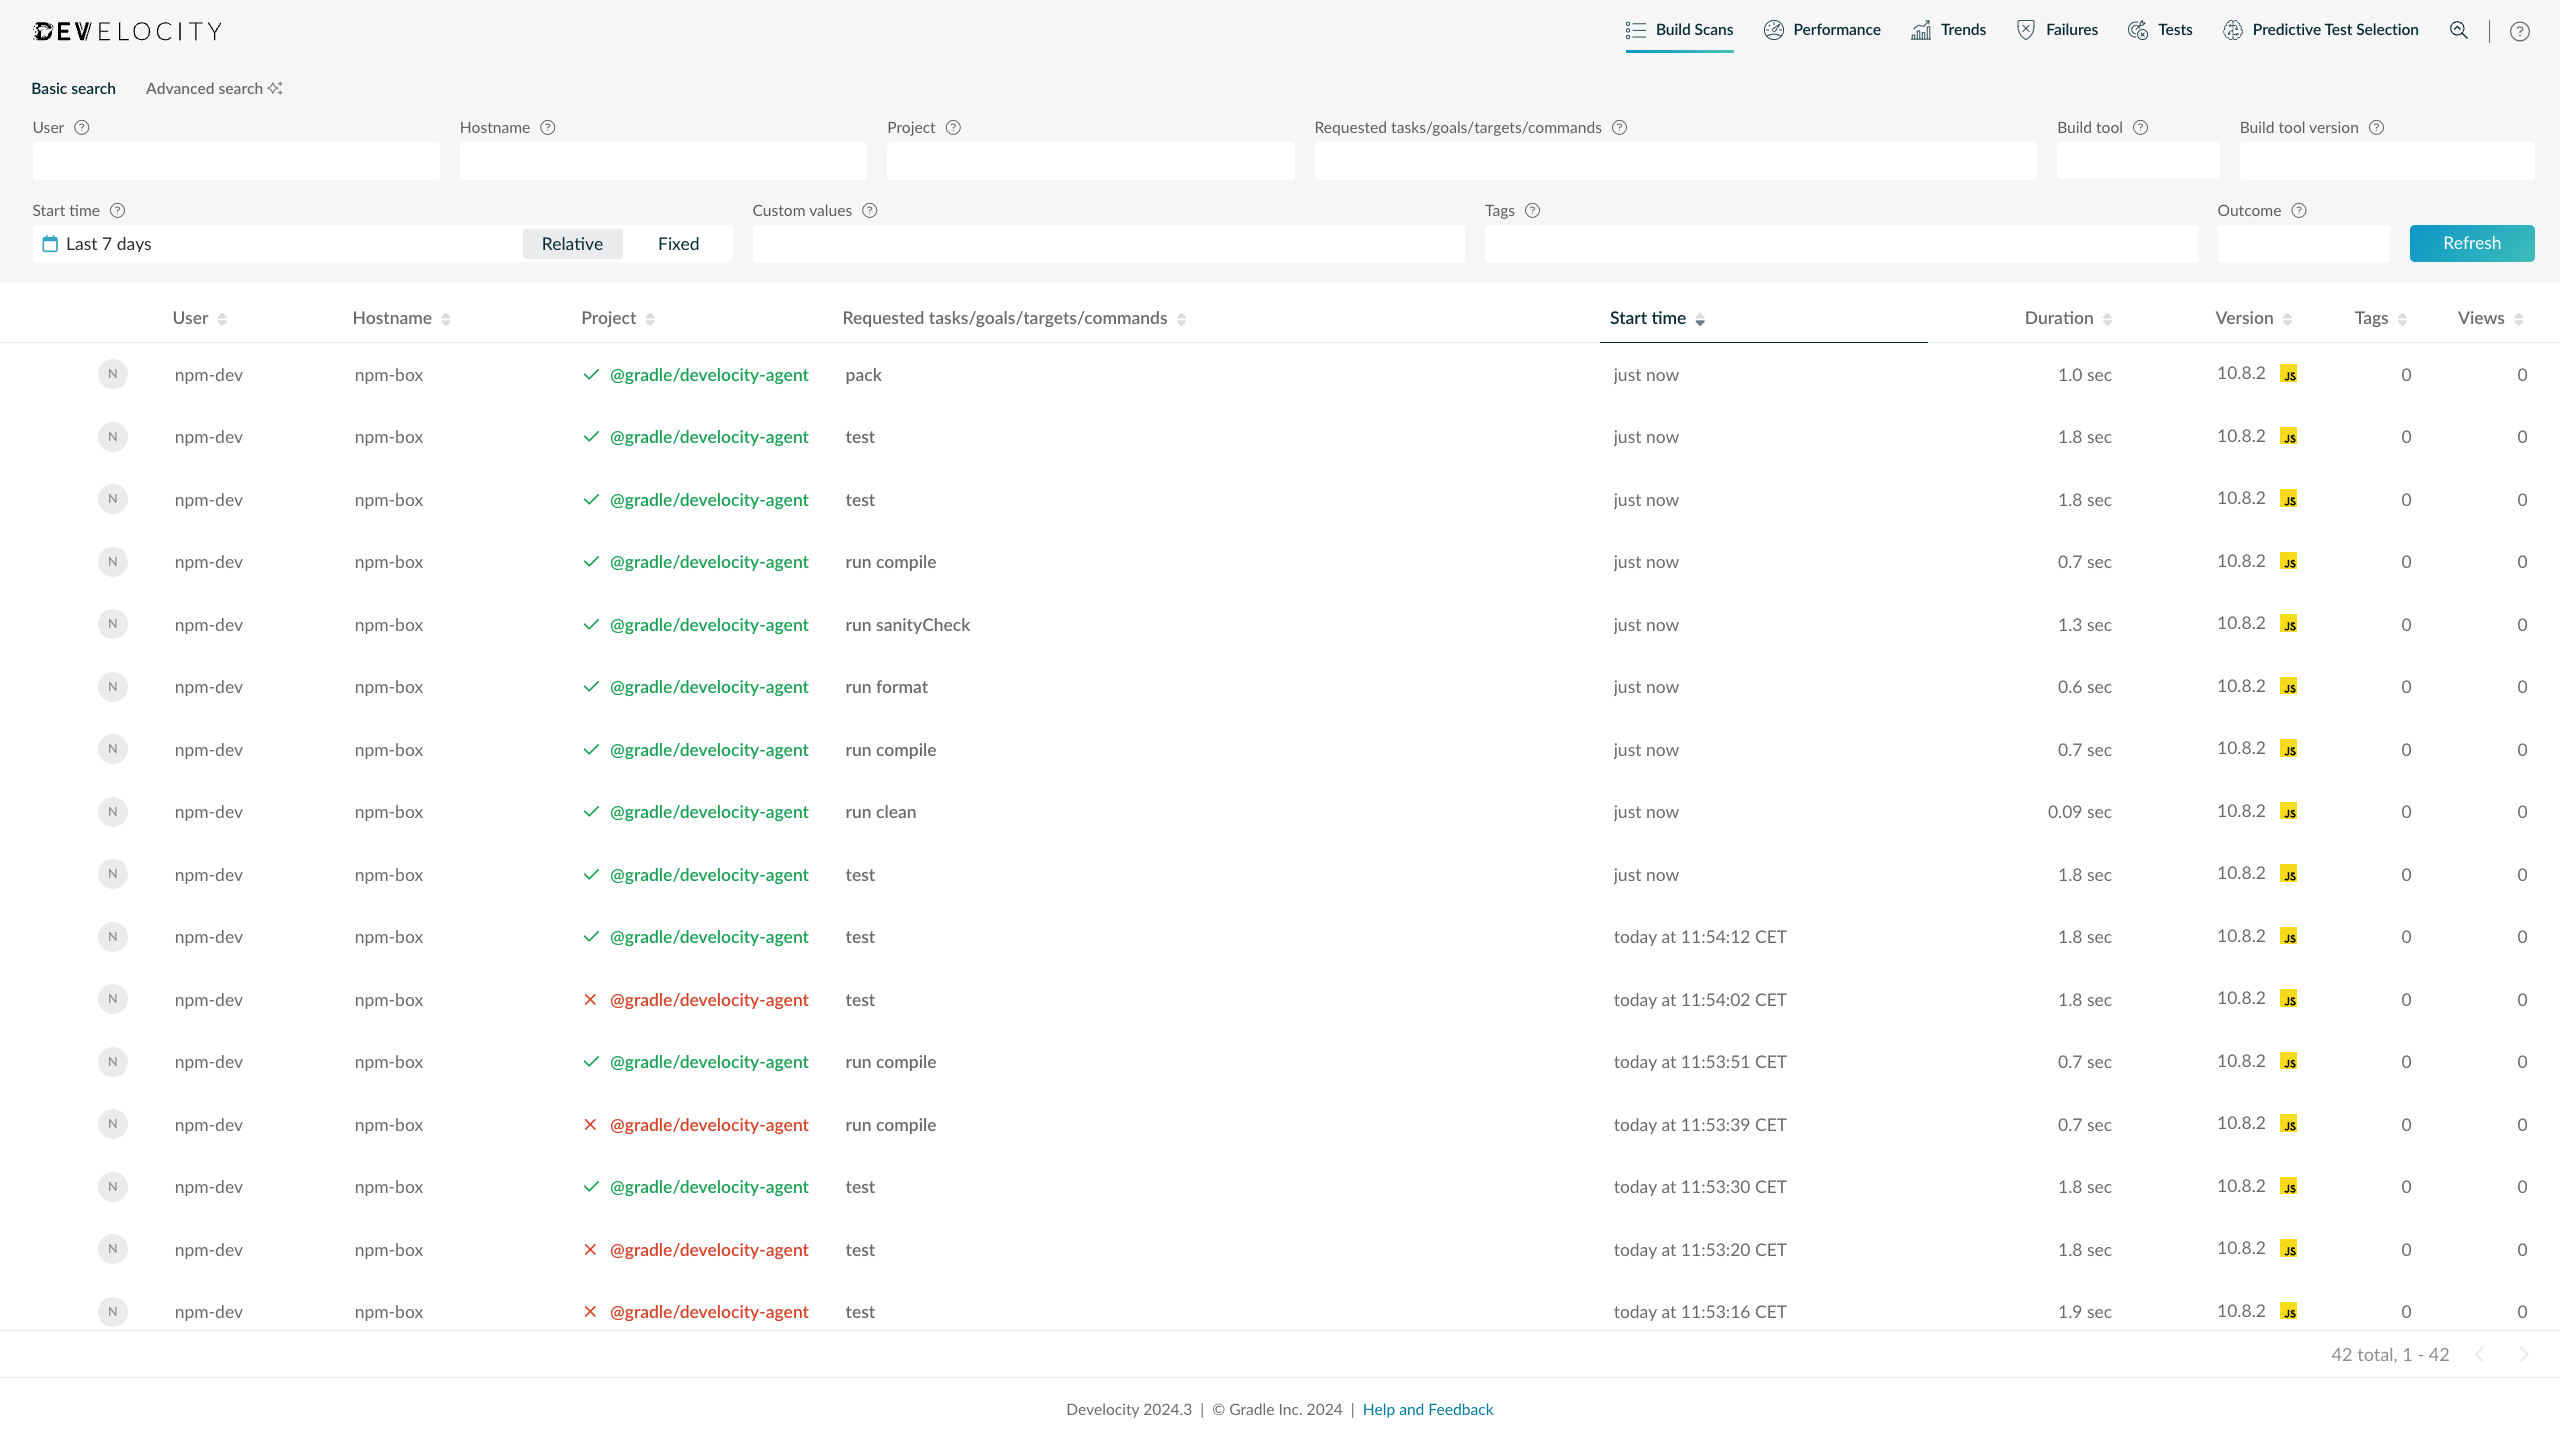Focus the Build tool filter input
Image resolution: width=2560 pixels, height=1440 pixels.
pos(2138,161)
